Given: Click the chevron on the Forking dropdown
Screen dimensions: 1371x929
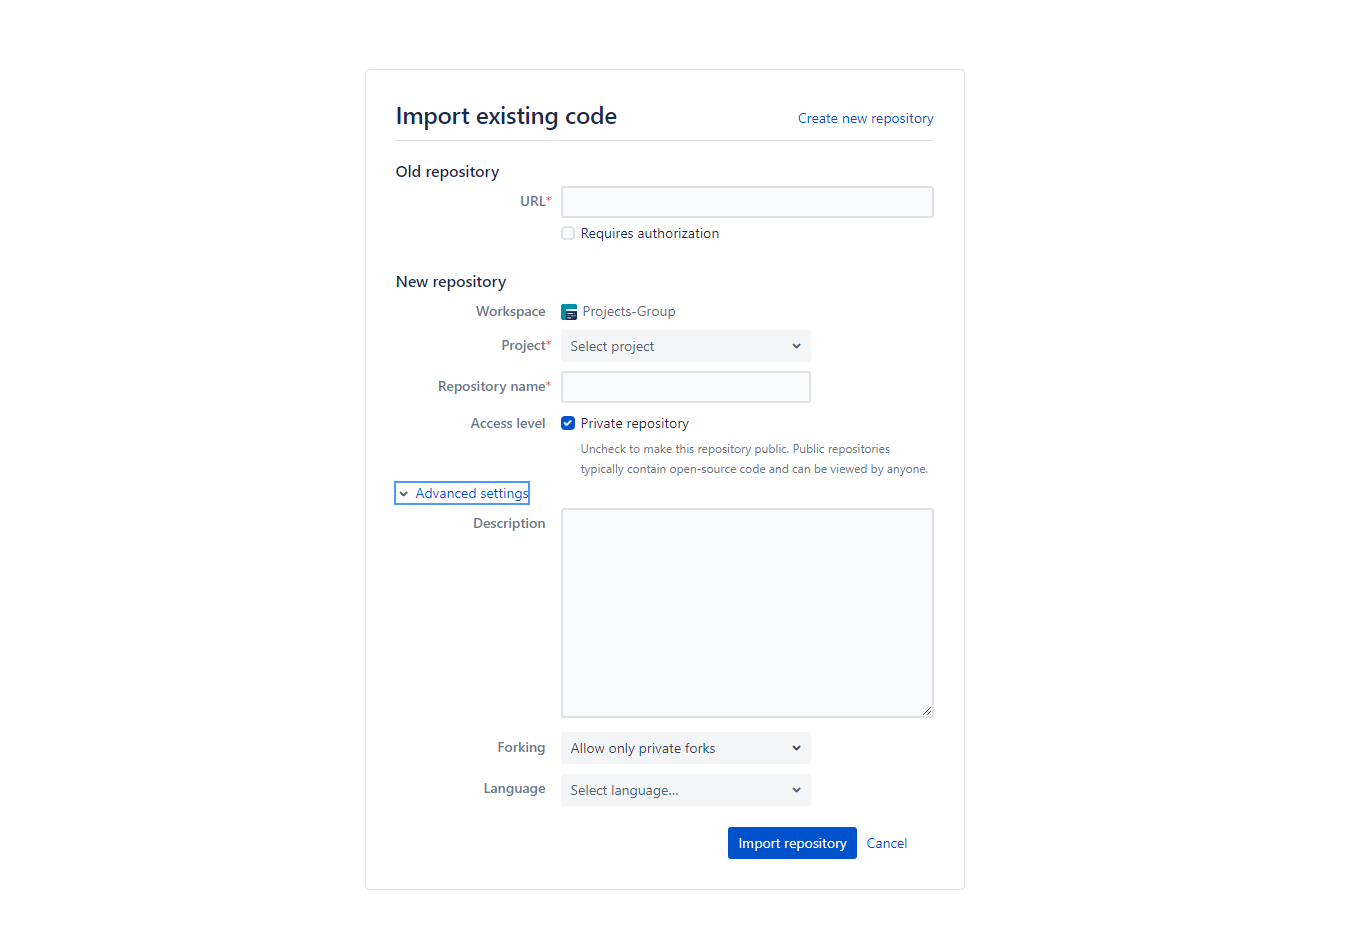Looking at the screenshot, I should coord(797,748).
